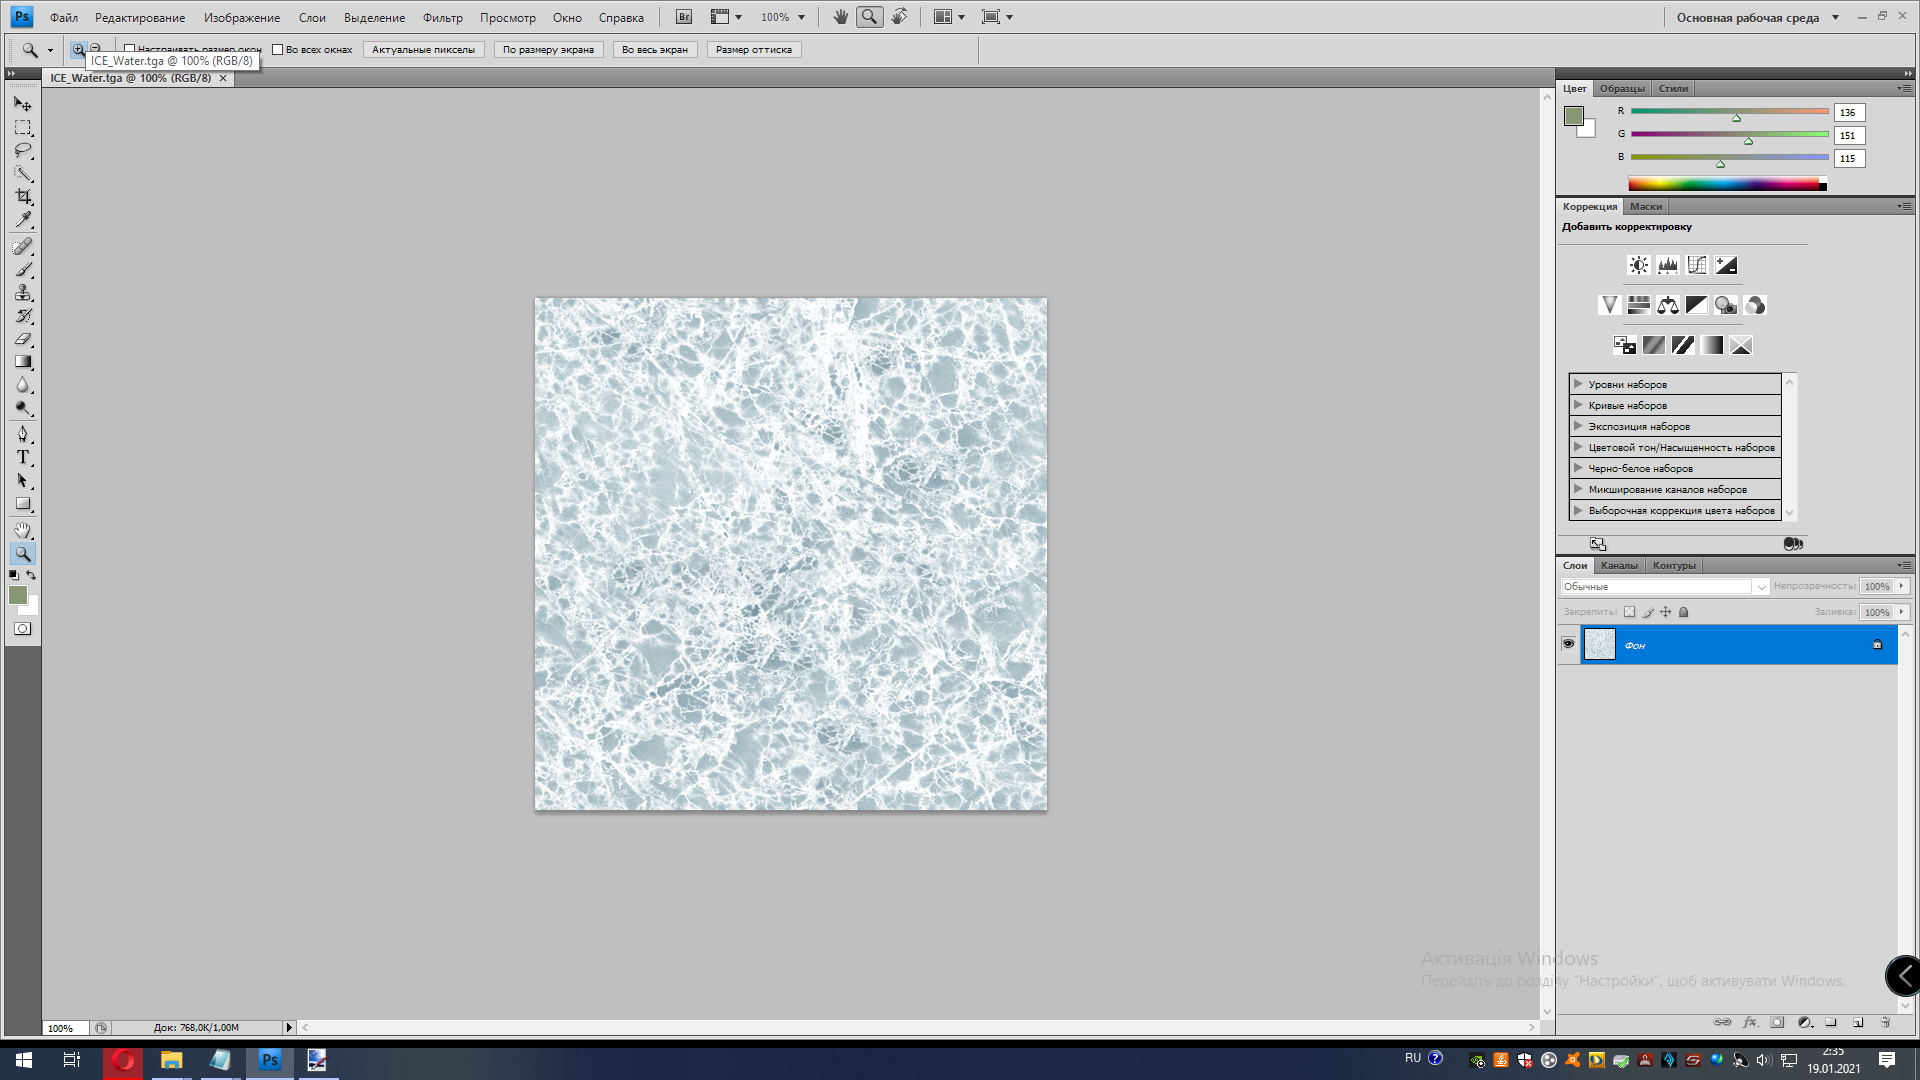Open the Фильтр menu
1920x1080 pixels.
(x=442, y=17)
